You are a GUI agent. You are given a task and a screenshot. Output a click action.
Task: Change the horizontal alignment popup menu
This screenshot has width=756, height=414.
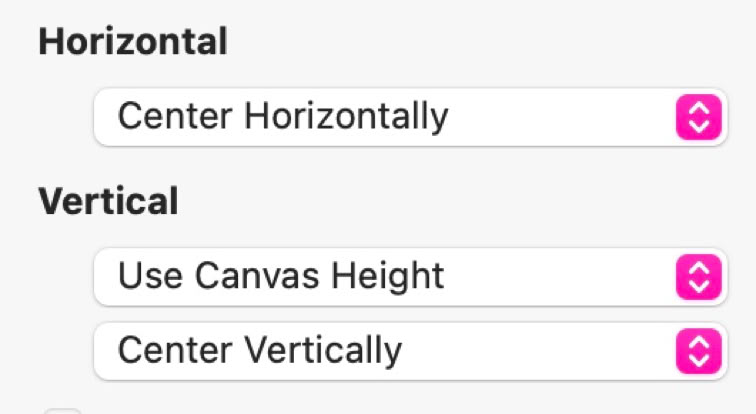click(410, 119)
